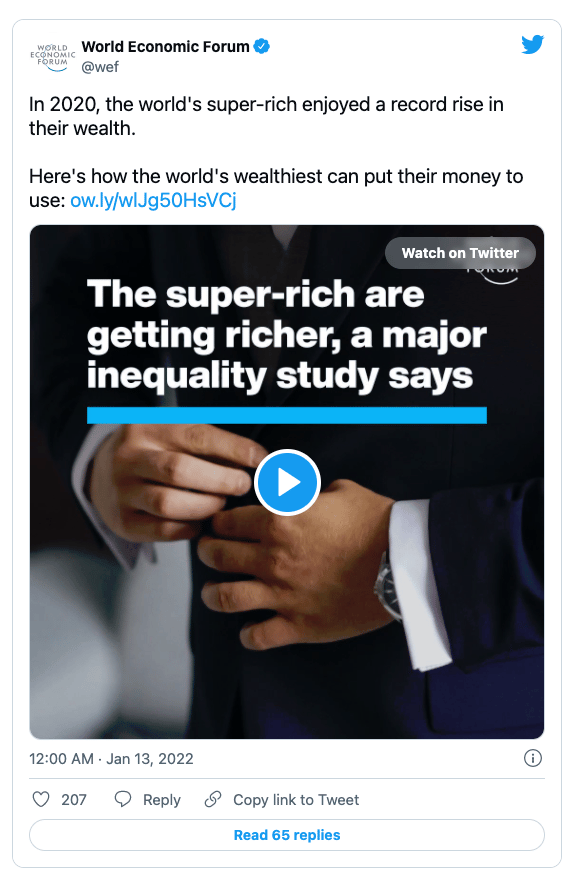
Task: Open the @wef handle
Action: [x=100, y=67]
